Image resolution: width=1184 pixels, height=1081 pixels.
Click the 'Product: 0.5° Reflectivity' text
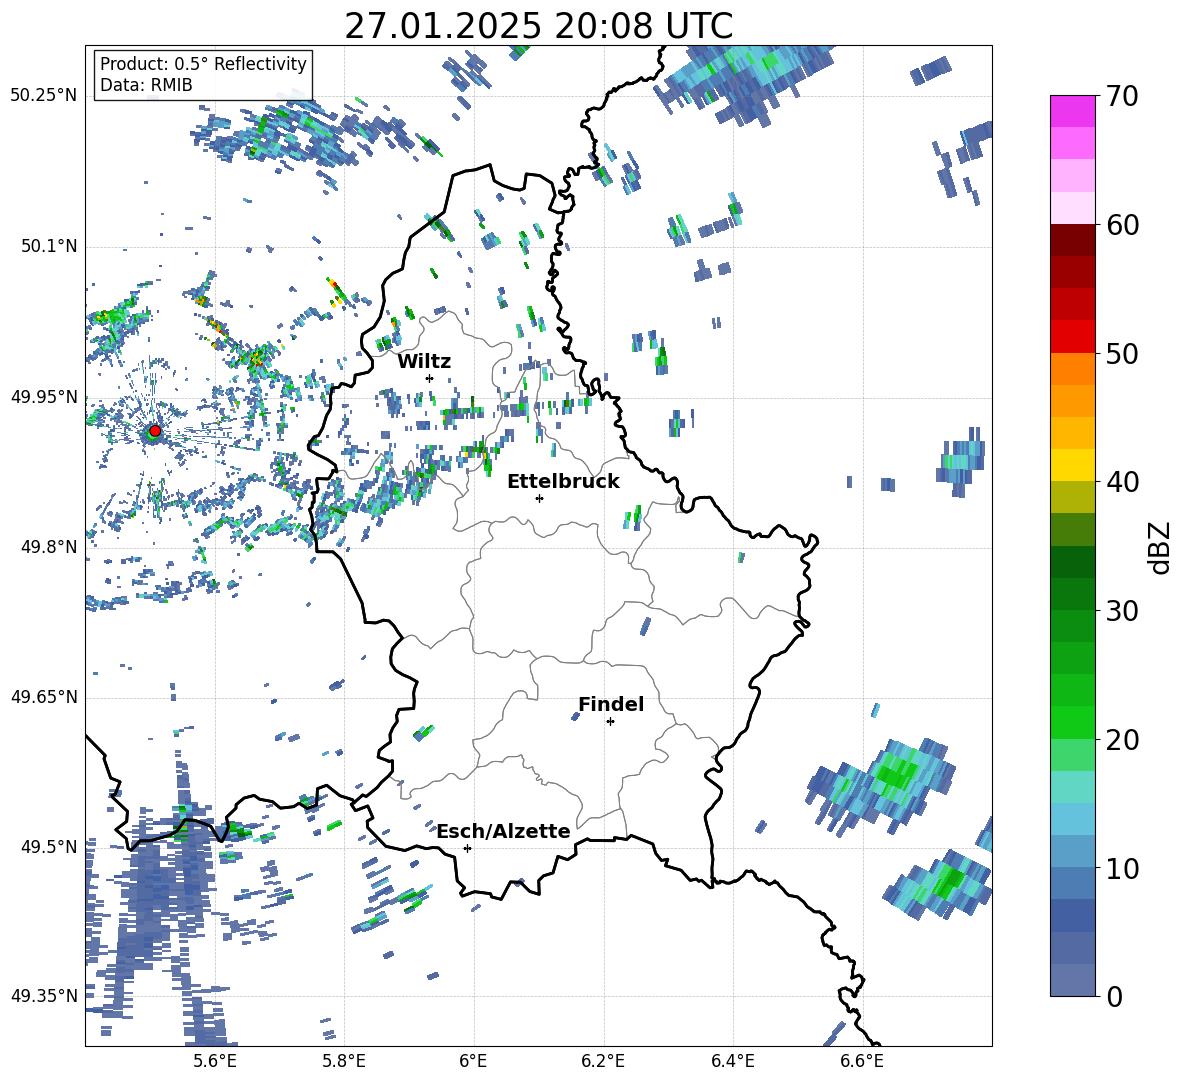[x=203, y=63]
